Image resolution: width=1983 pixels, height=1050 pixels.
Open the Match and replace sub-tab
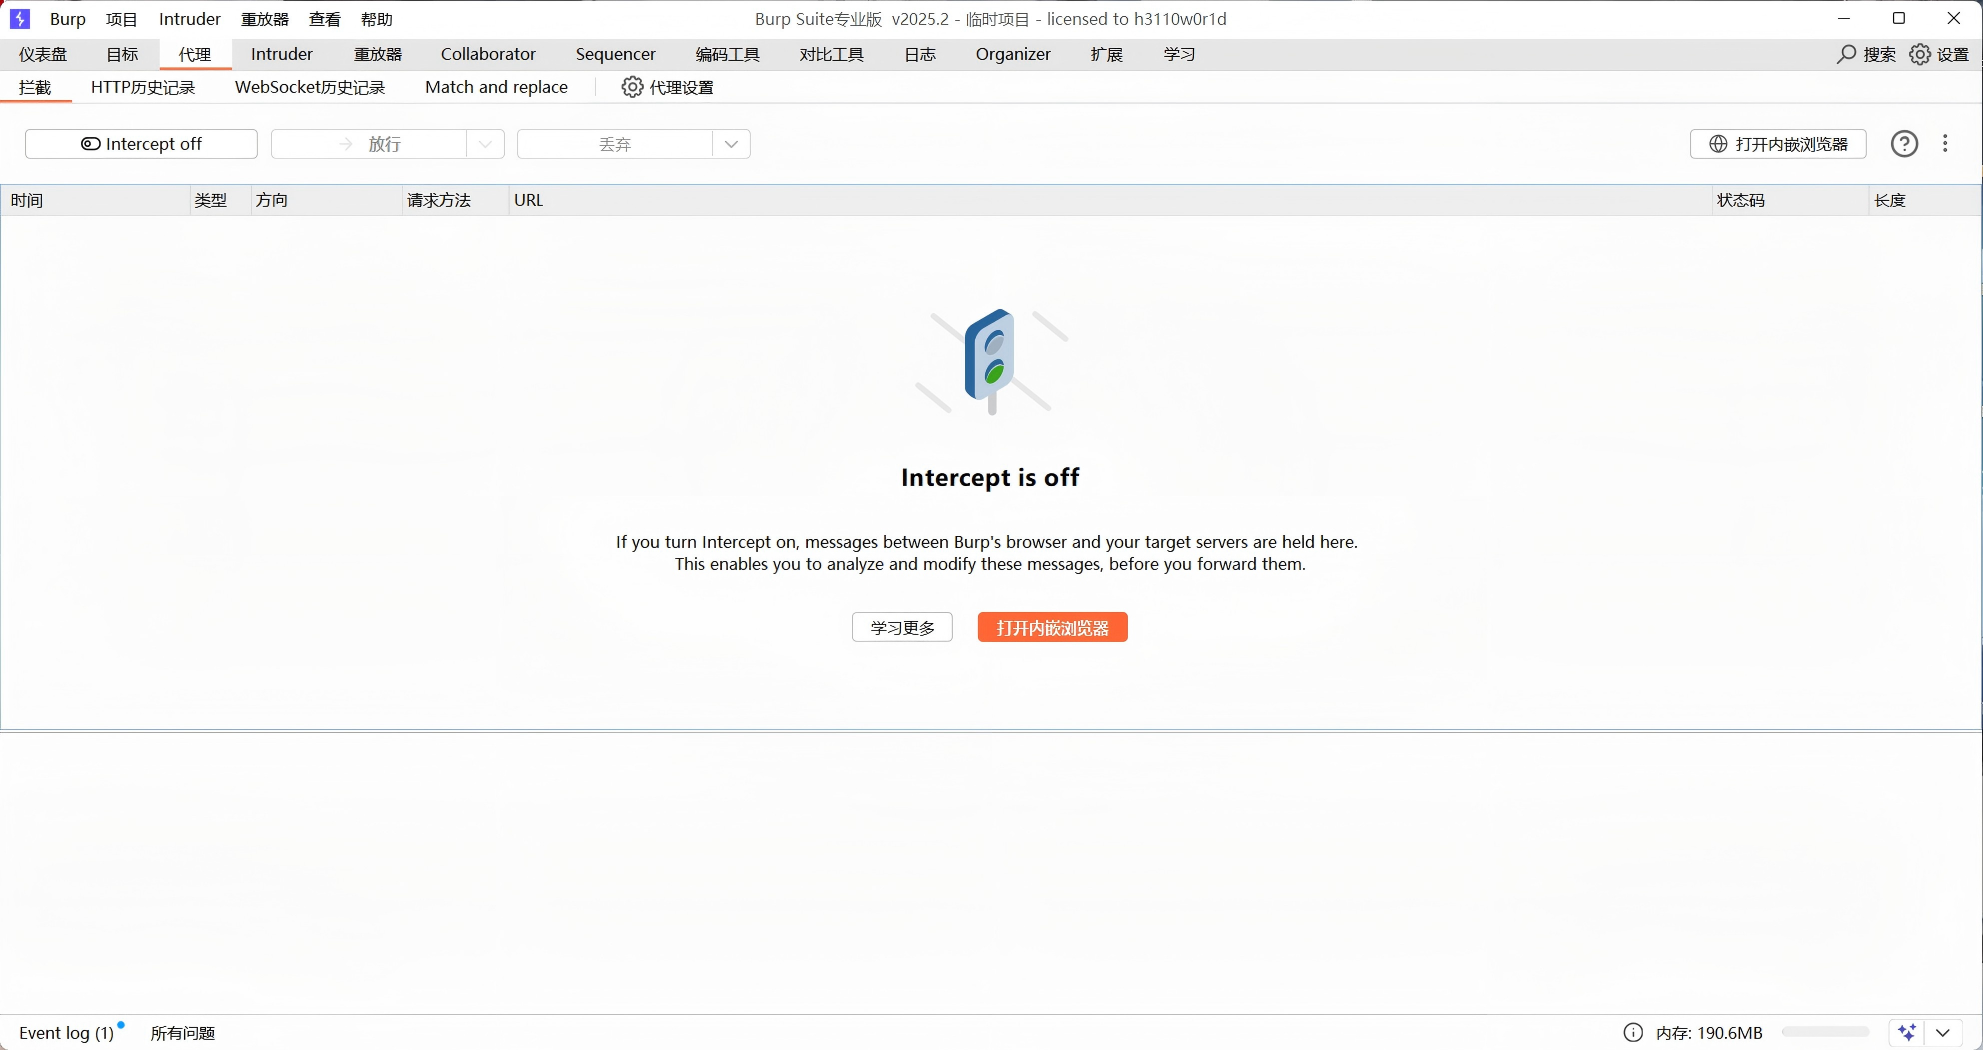coord(496,87)
